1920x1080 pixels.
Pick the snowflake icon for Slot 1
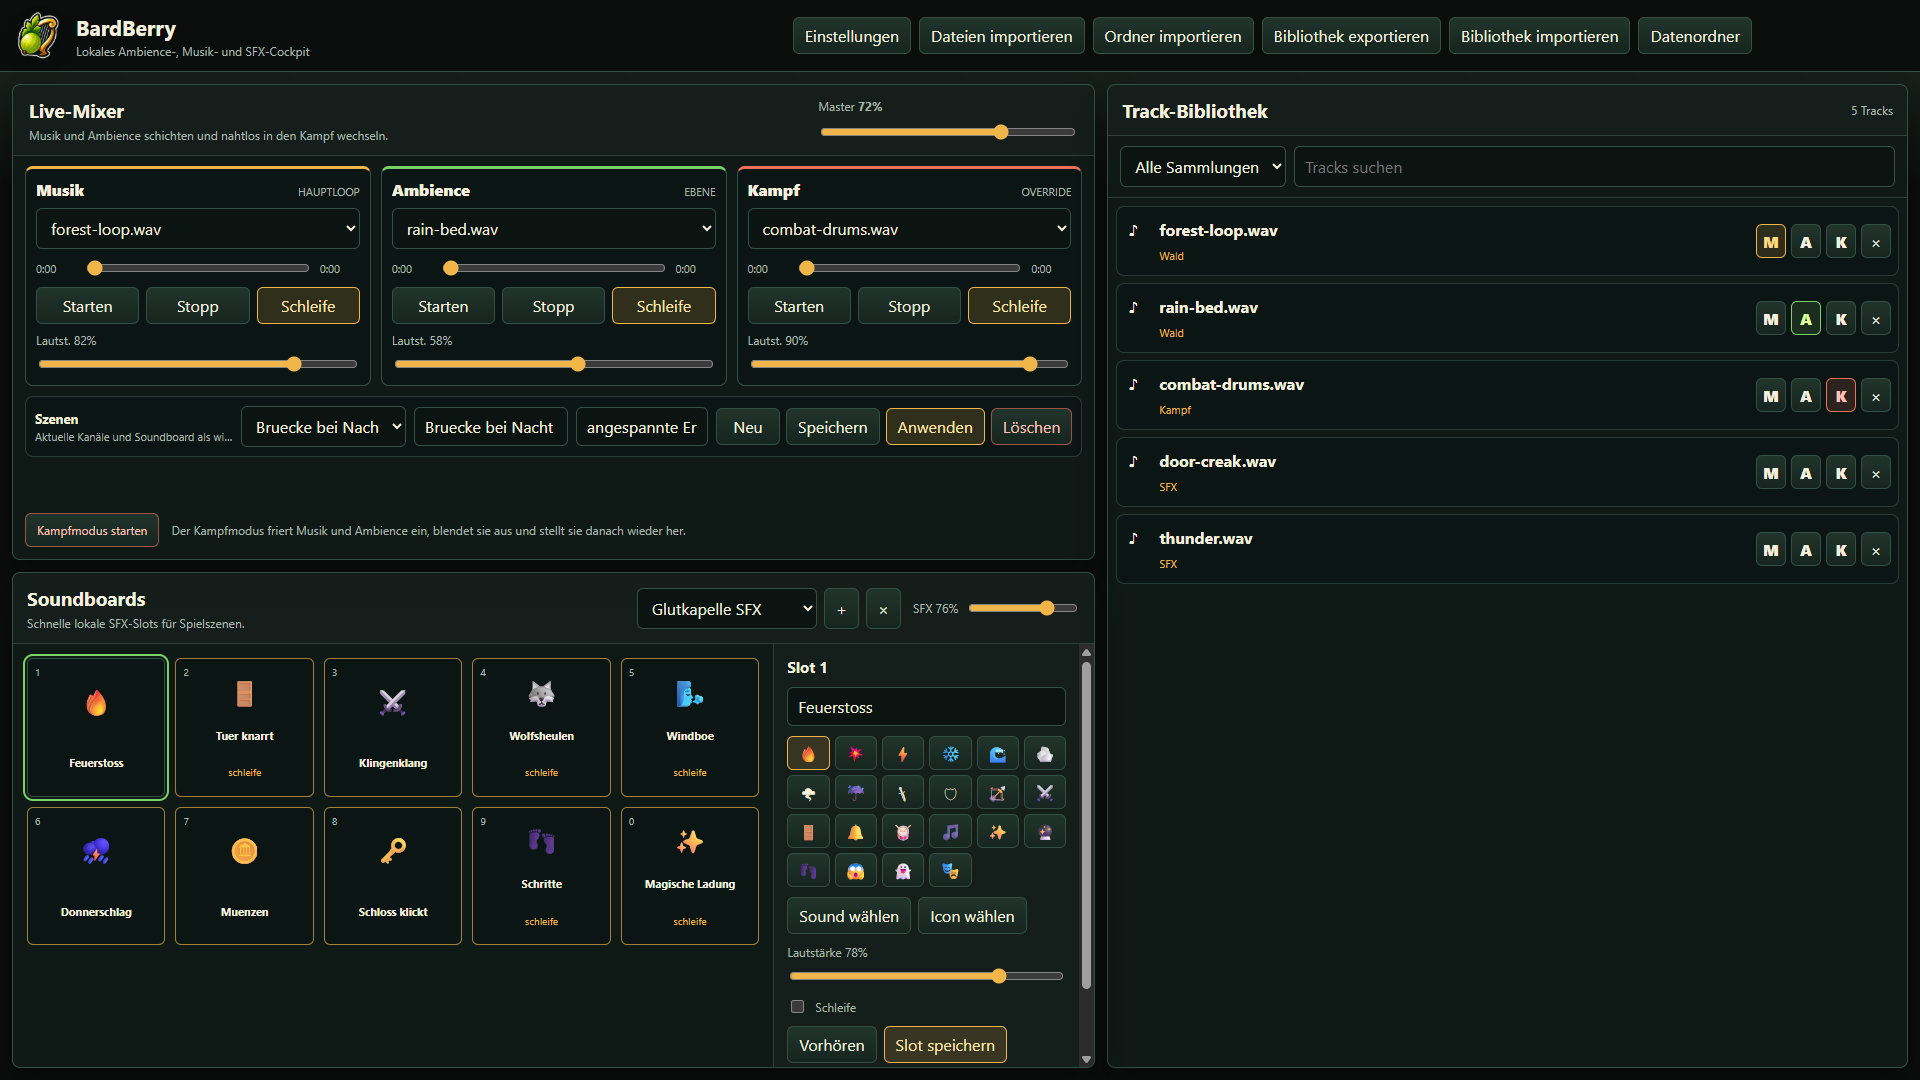pyautogui.click(x=950, y=754)
